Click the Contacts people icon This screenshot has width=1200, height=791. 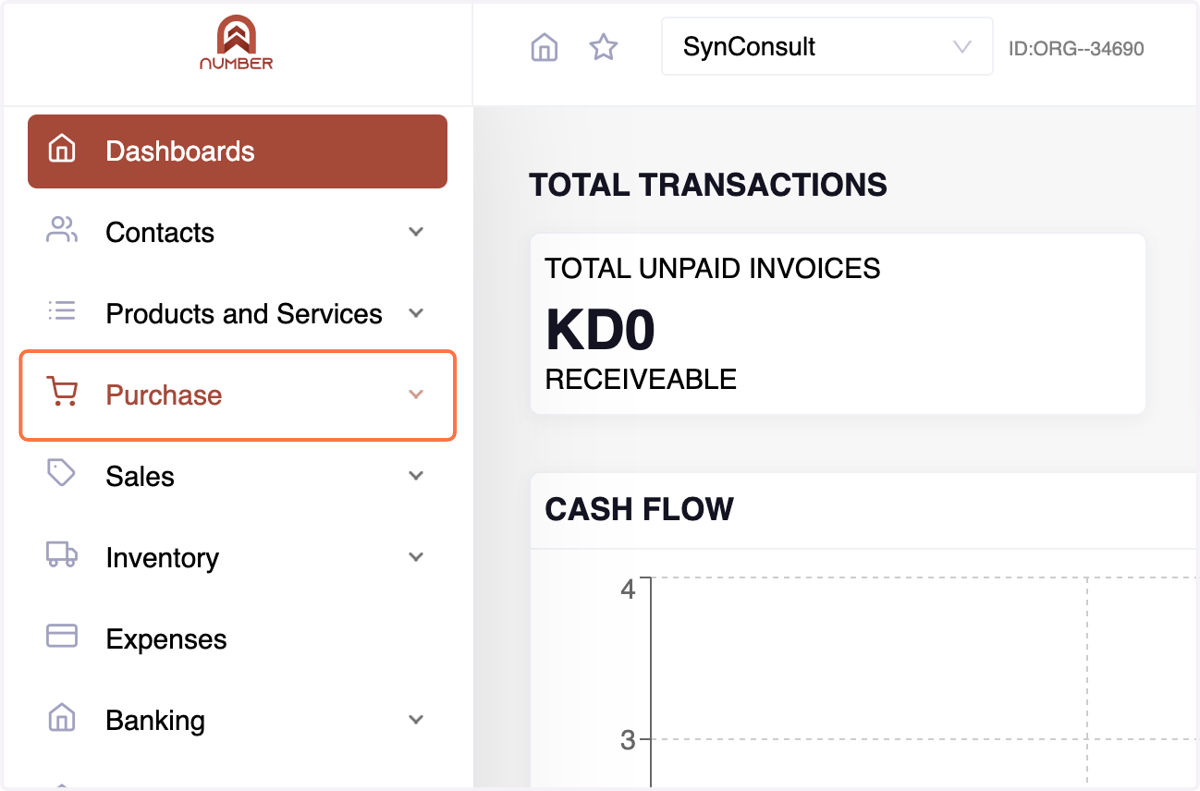pyautogui.click(x=62, y=230)
